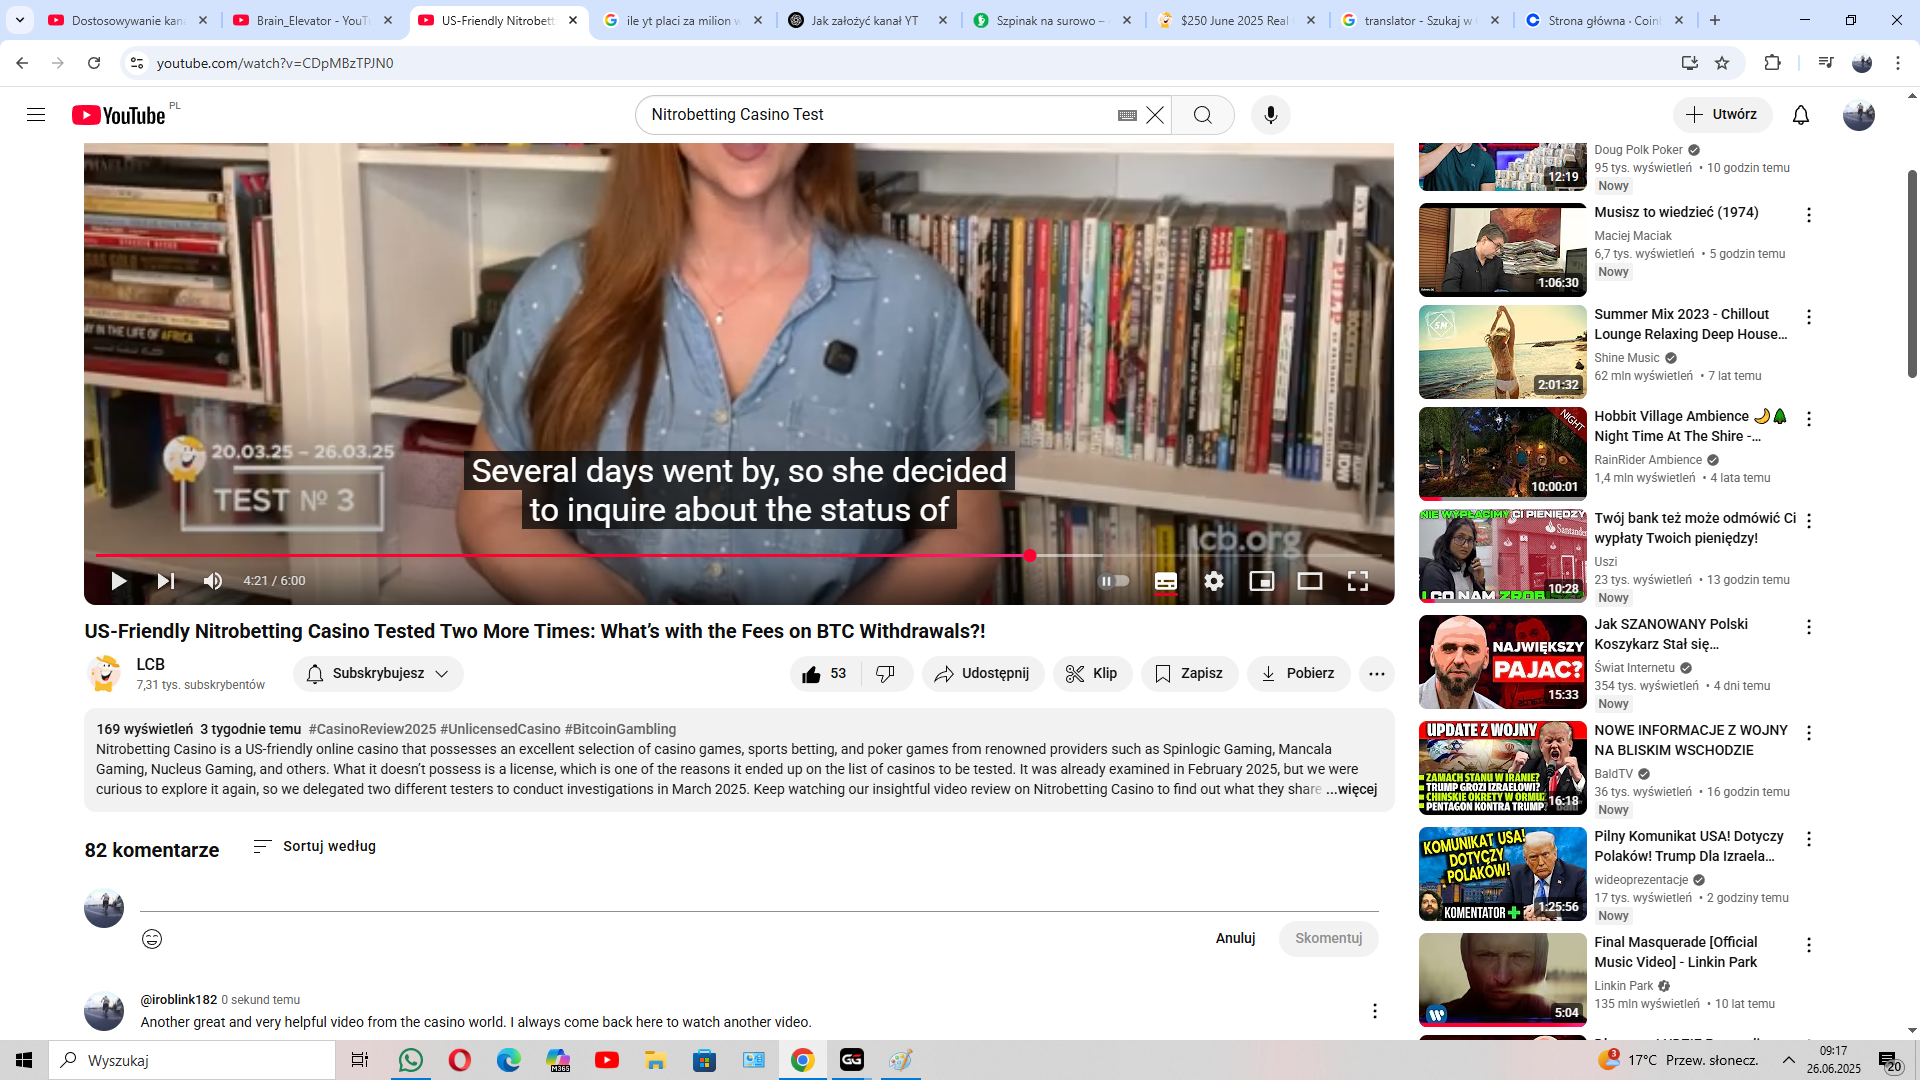Like the video with thumbs-up

click(x=825, y=674)
